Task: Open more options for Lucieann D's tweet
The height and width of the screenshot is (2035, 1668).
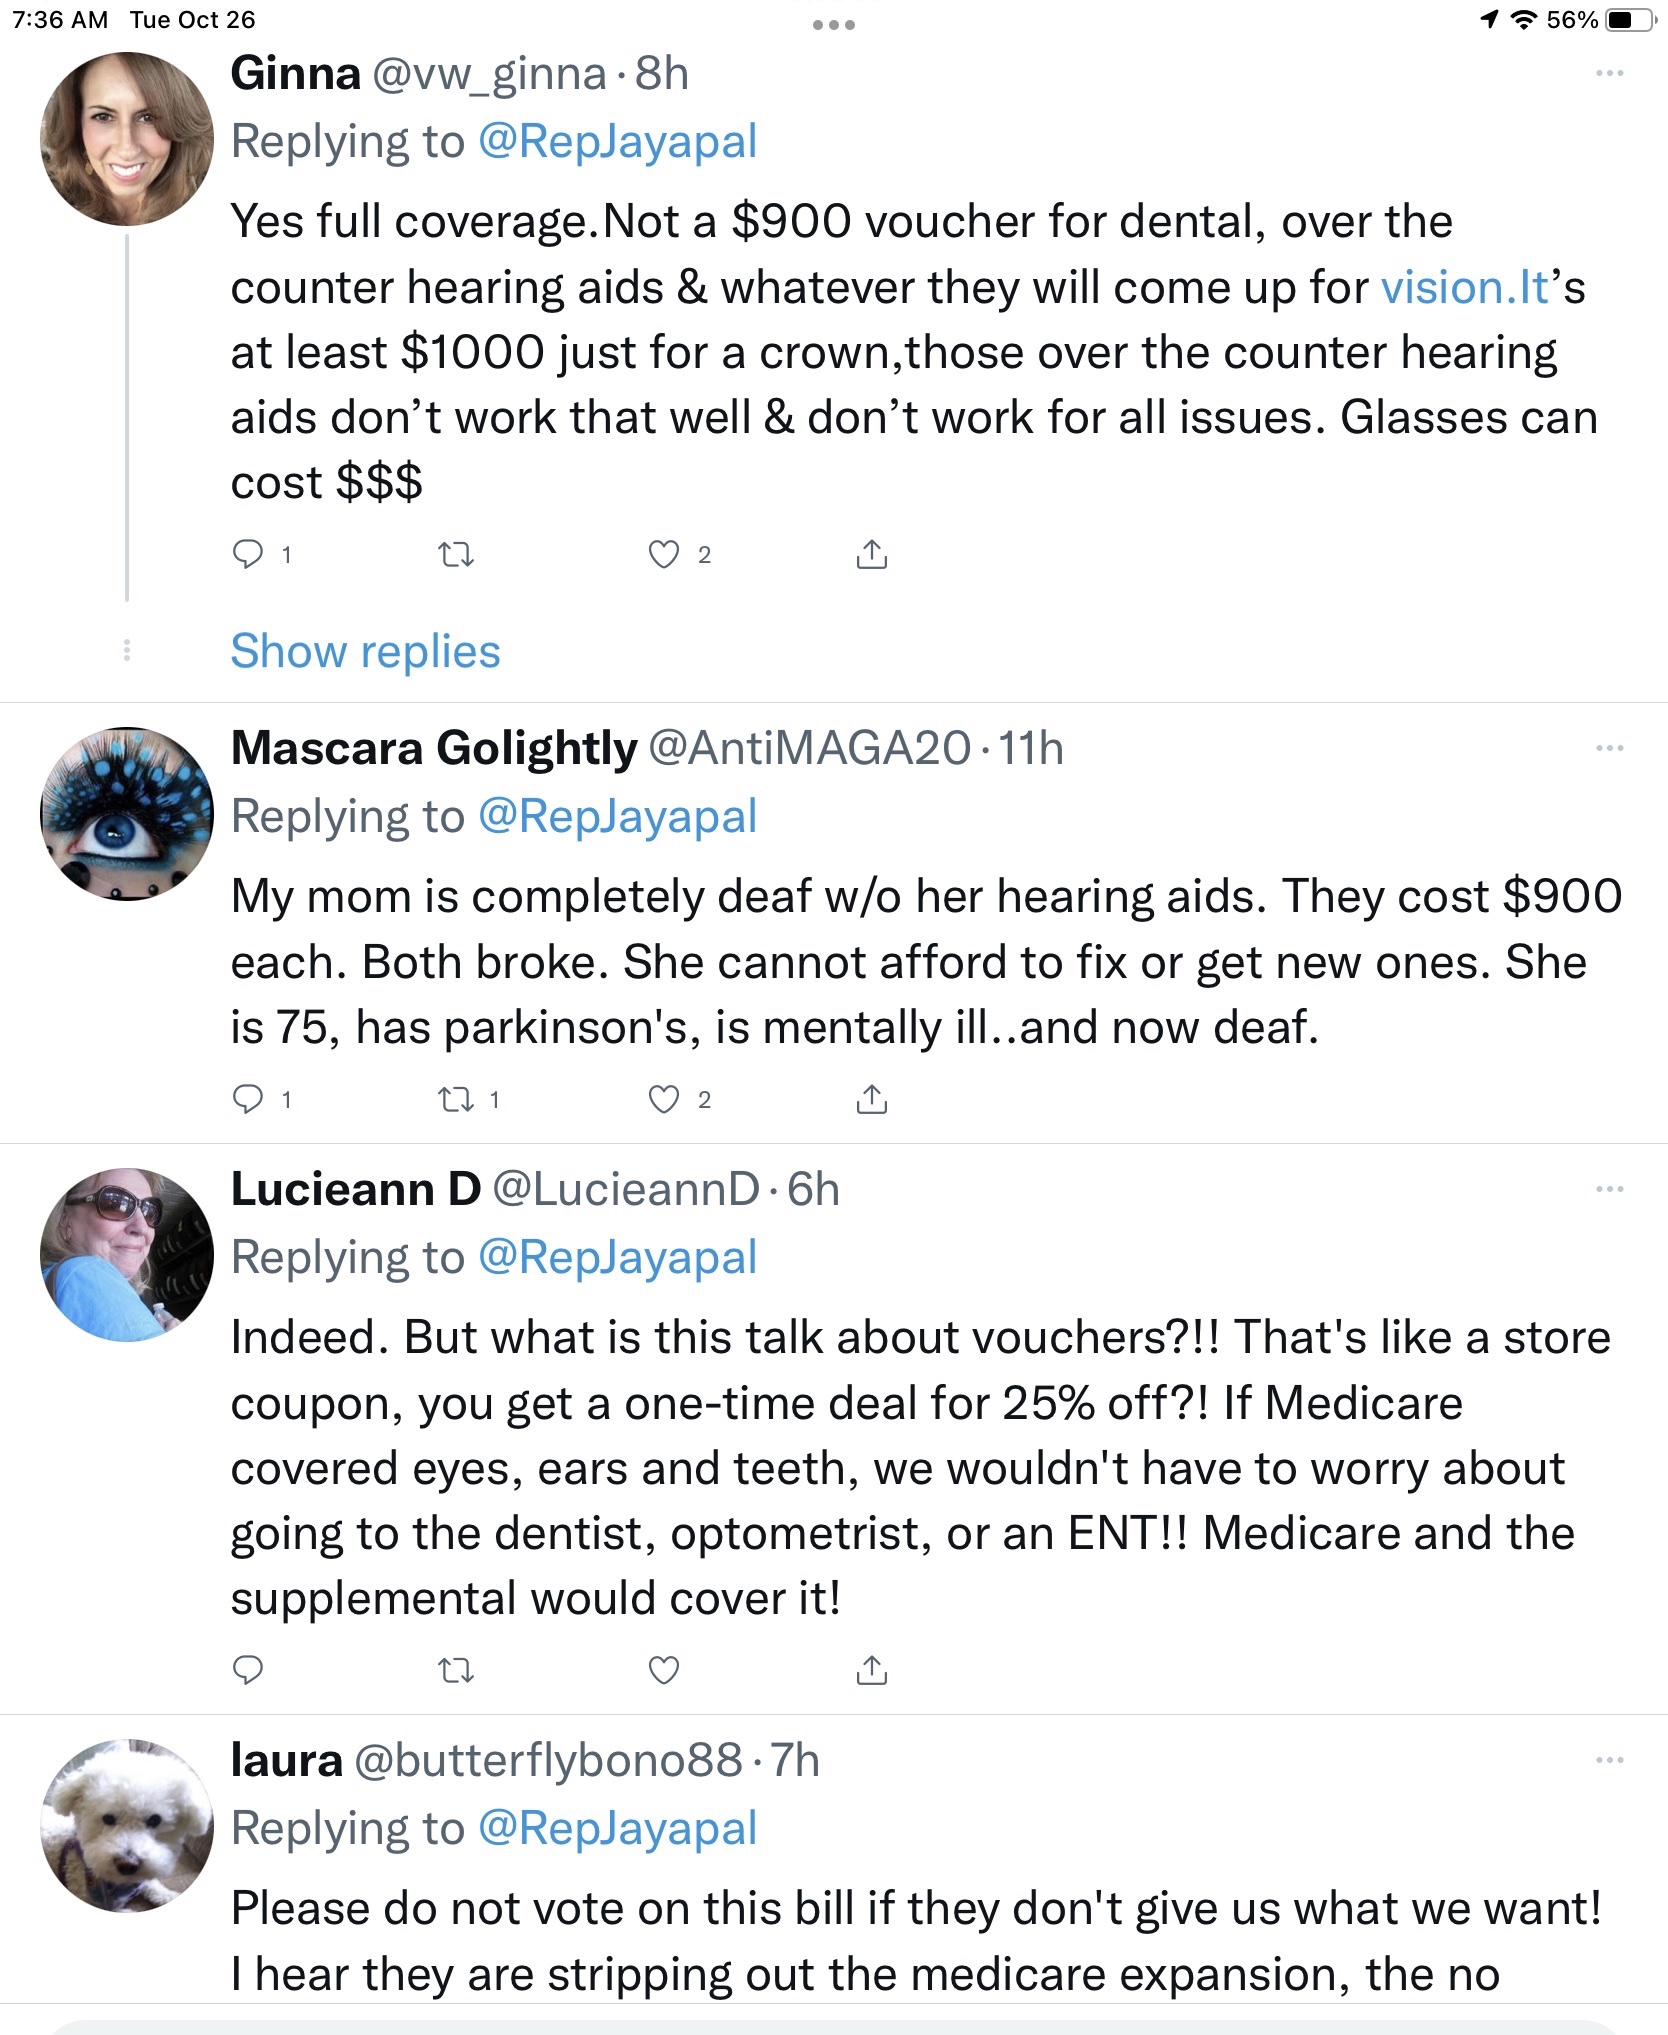Action: coord(1609,1189)
